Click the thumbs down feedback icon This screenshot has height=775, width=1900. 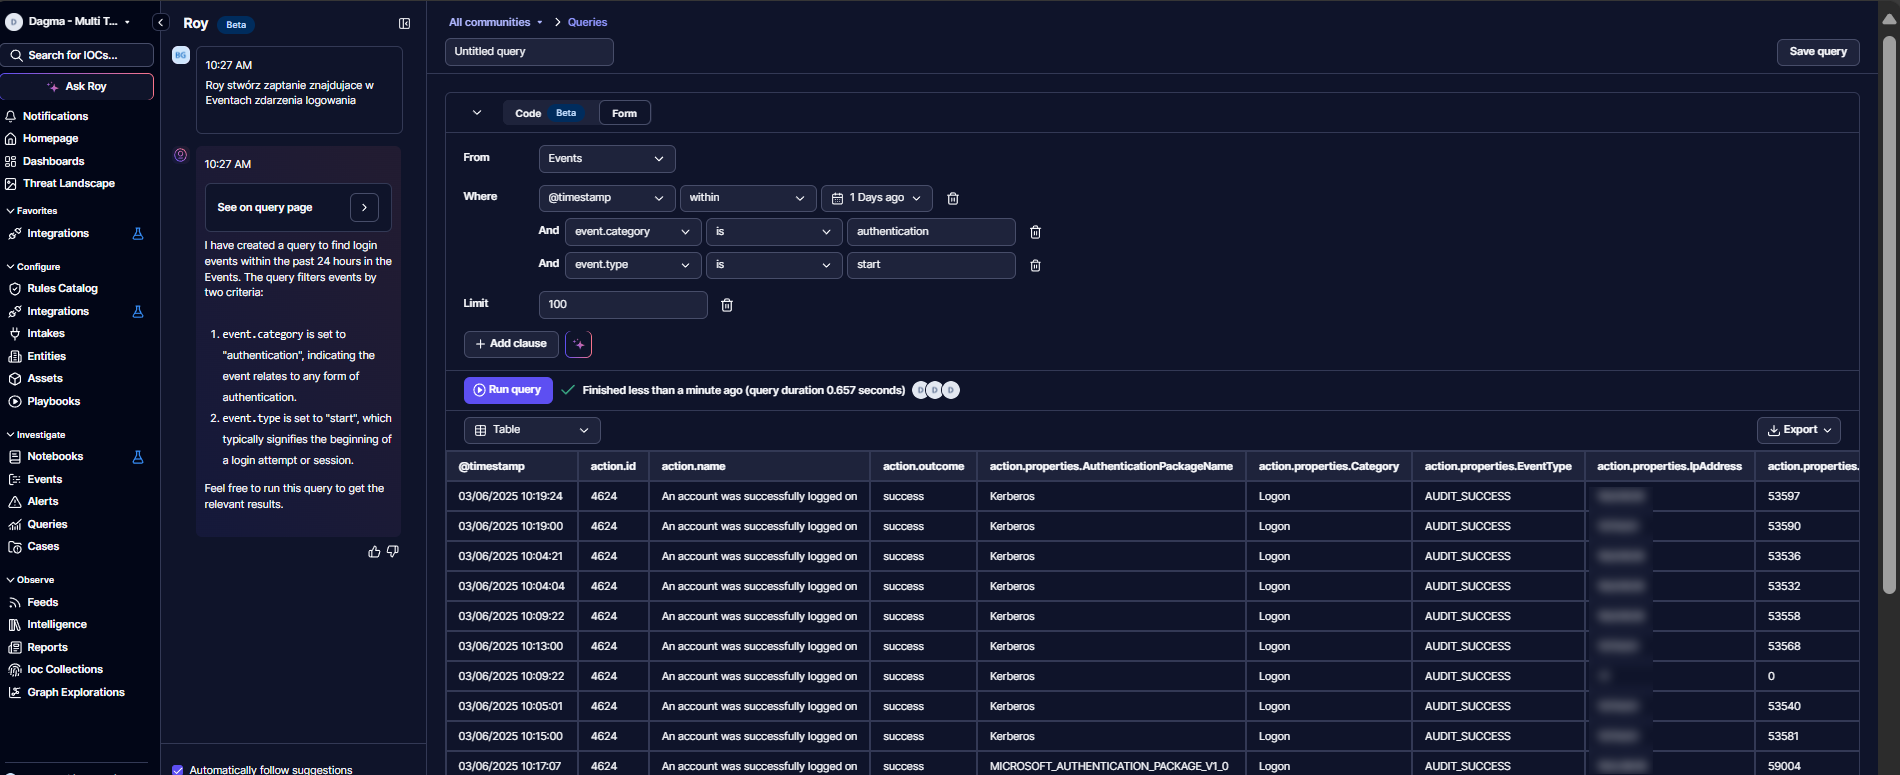pyautogui.click(x=393, y=552)
